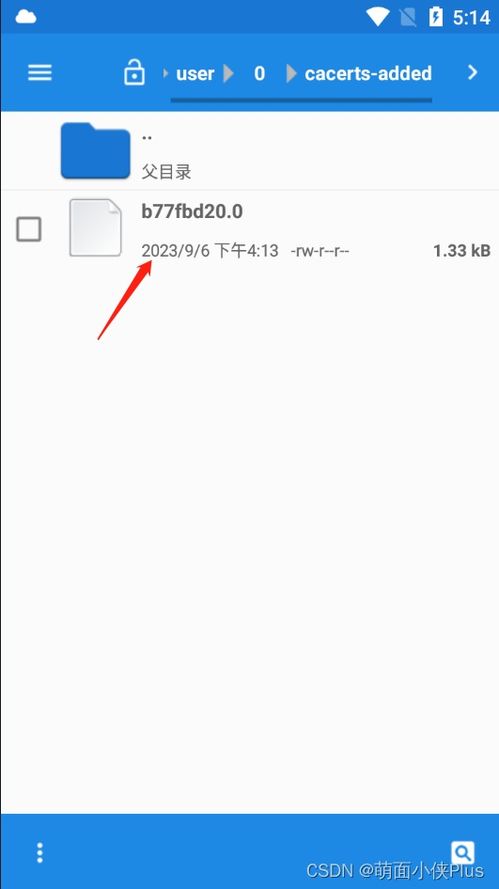Image resolution: width=499 pixels, height=889 pixels.
Task: Expand breadcrumb path with right chevron
Action: coord(473,73)
